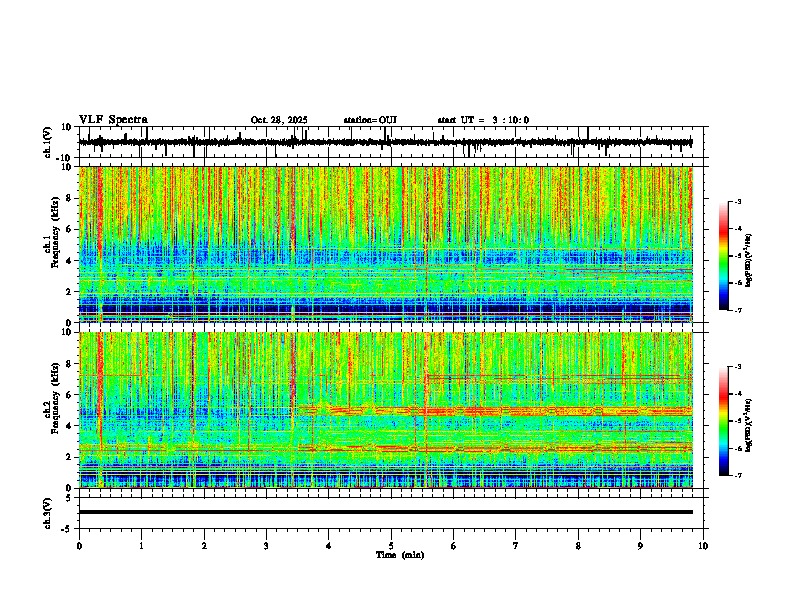Click the time axis tick label "7"
This screenshot has height=612, width=792.
click(x=516, y=546)
